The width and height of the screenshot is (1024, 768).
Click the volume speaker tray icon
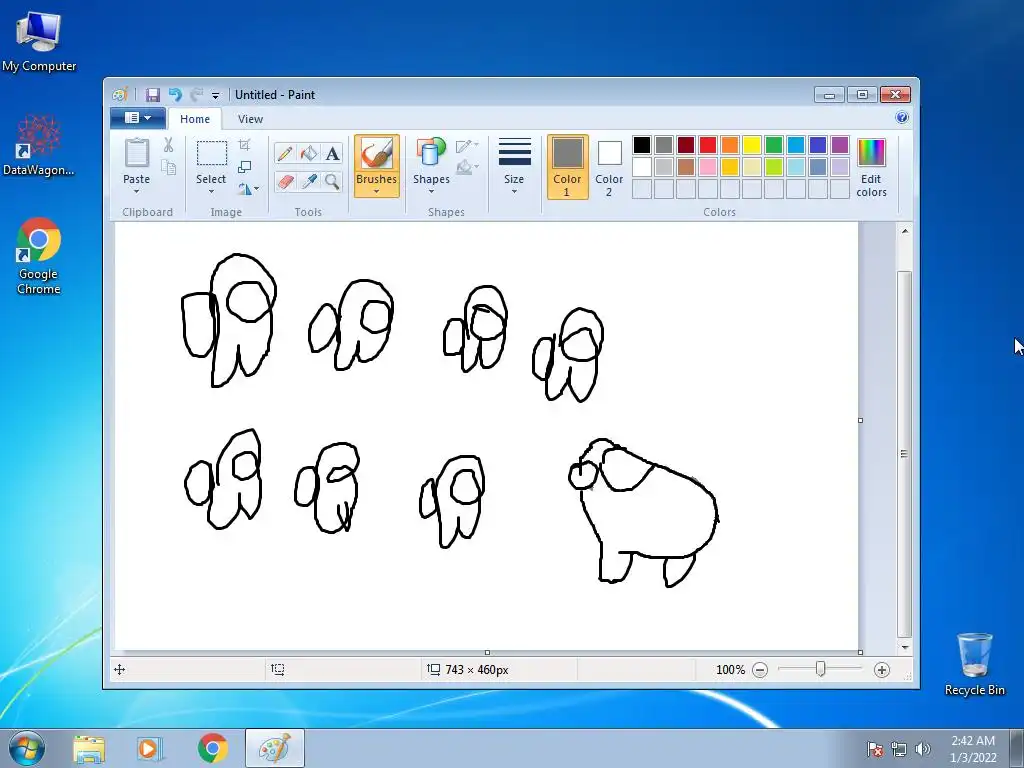(922, 749)
